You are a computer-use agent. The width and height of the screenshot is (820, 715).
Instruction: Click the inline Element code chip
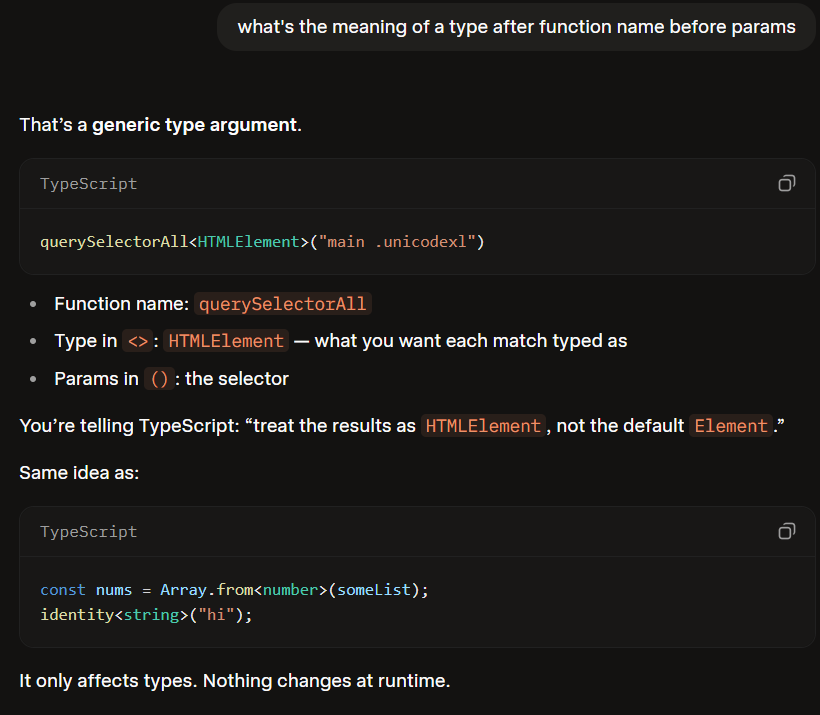tap(731, 426)
